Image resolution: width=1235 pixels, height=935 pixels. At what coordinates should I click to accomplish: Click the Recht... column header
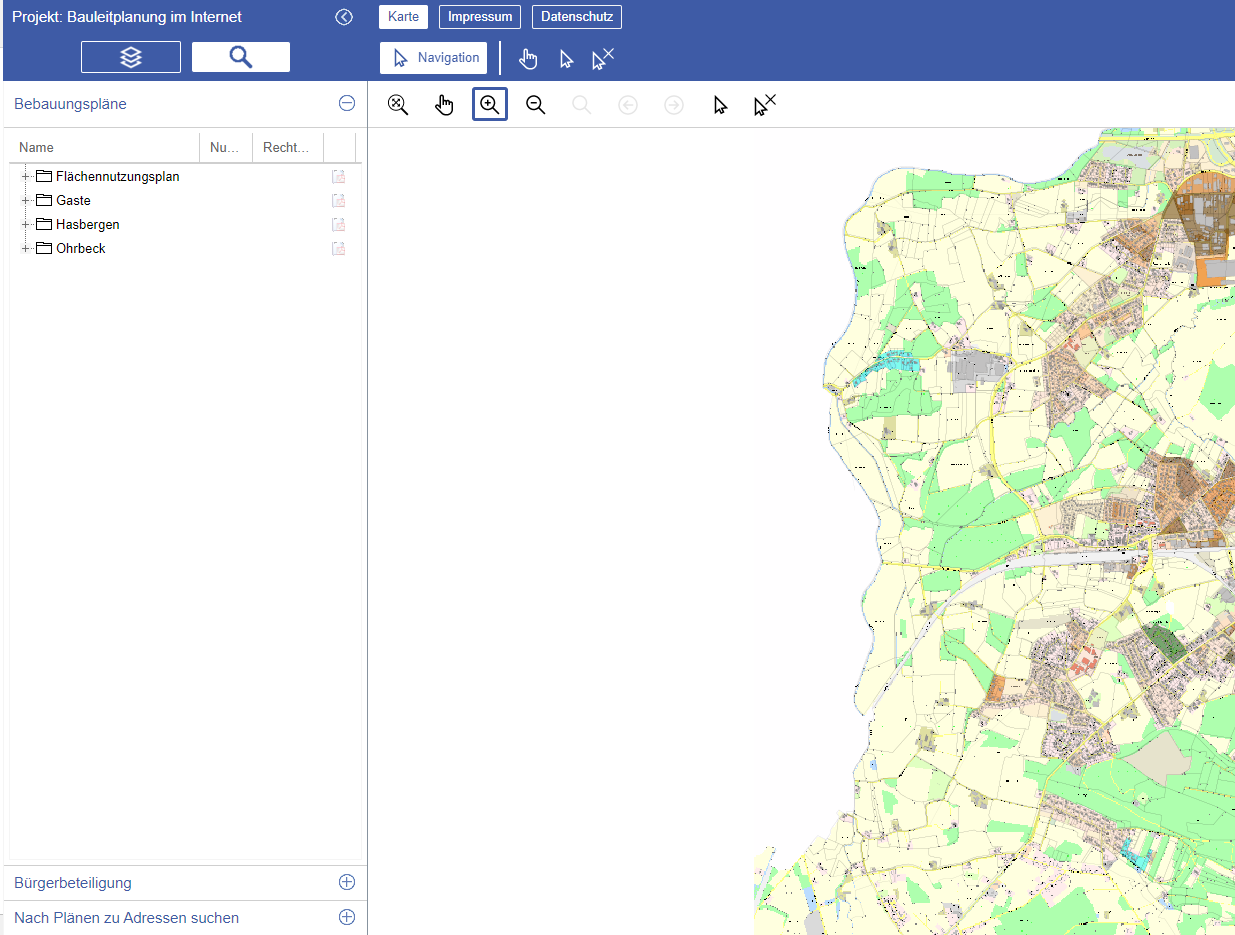pos(287,147)
